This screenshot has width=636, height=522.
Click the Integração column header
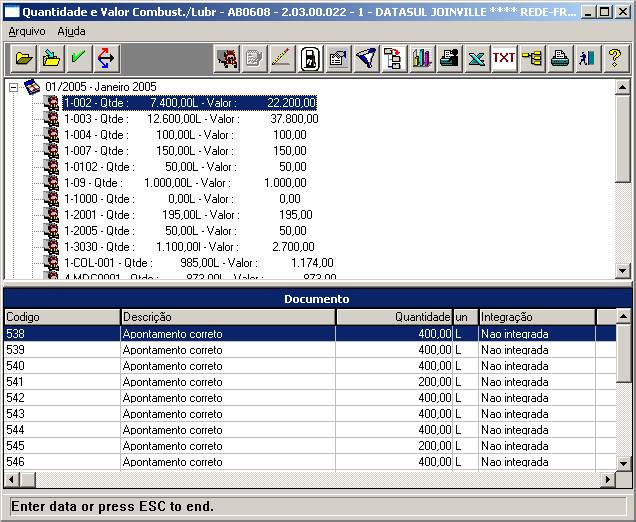pos(537,317)
